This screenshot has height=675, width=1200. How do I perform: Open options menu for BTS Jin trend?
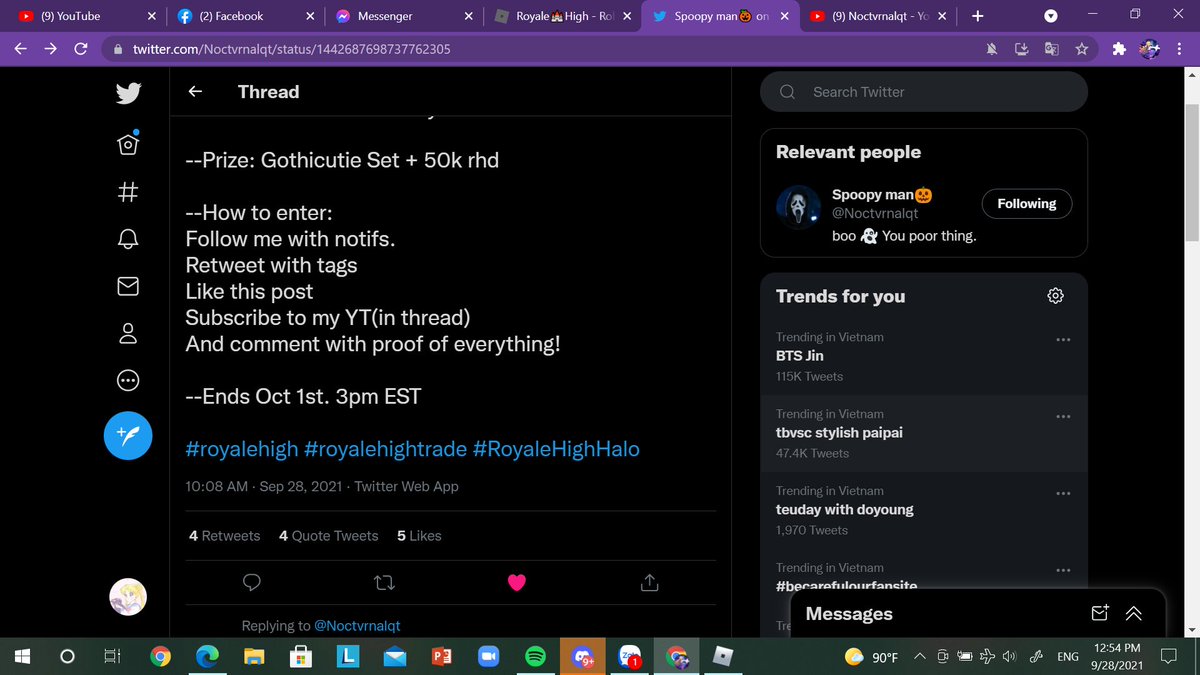[1063, 339]
